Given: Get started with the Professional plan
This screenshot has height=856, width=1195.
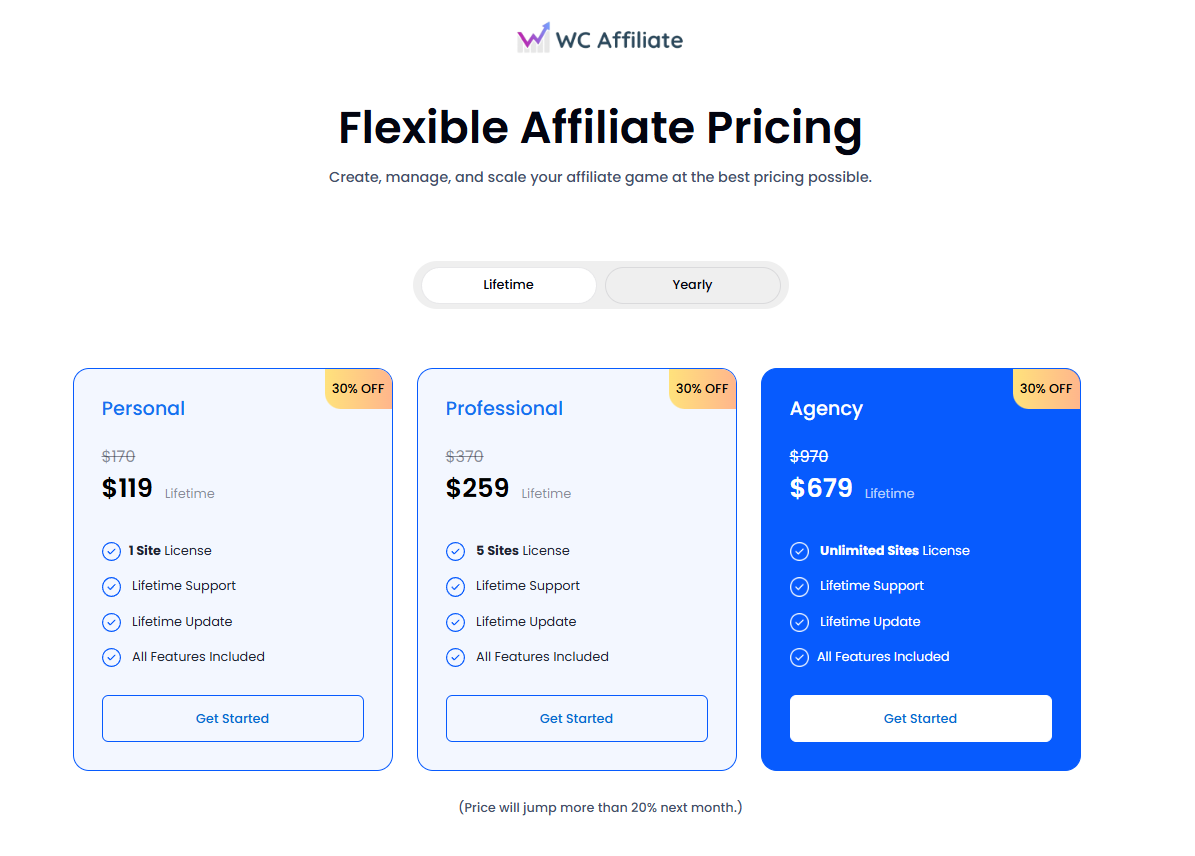Looking at the screenshot, I should pos(576,718).
